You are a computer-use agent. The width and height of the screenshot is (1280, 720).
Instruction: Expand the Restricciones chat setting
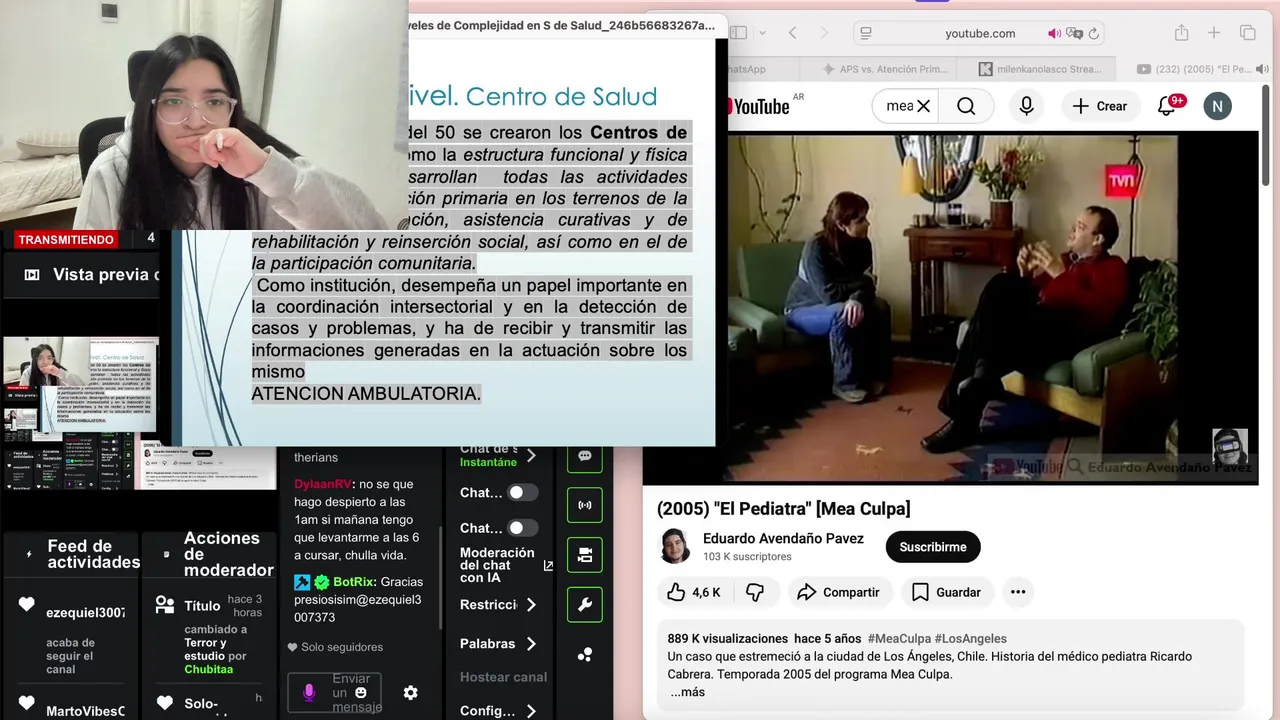(x=531, y=605)
